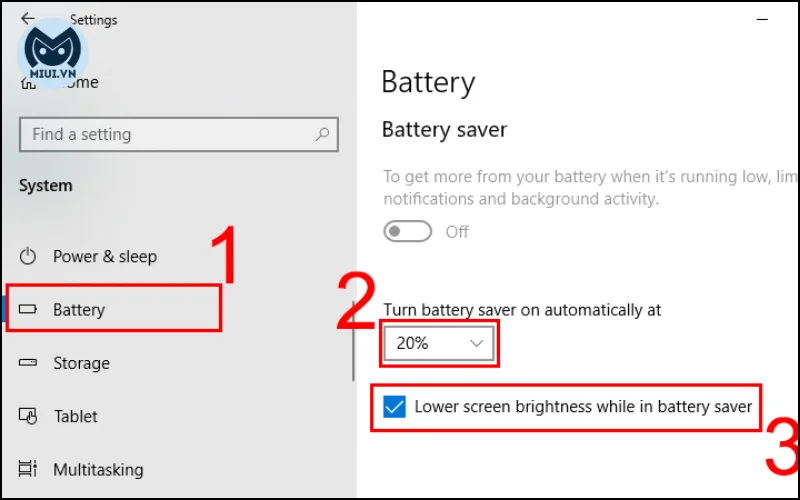
Task: Click the Multitasking icon
Action: point(28,469)
